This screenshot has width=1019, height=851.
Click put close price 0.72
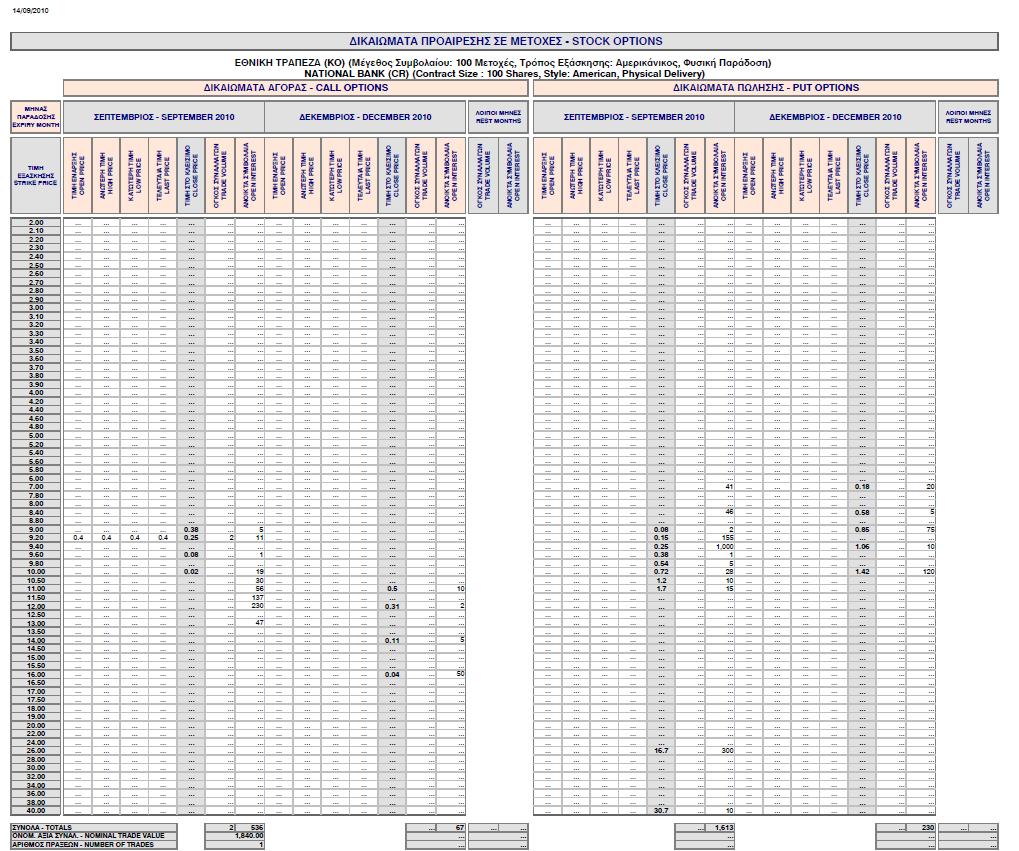coord(661,571)
